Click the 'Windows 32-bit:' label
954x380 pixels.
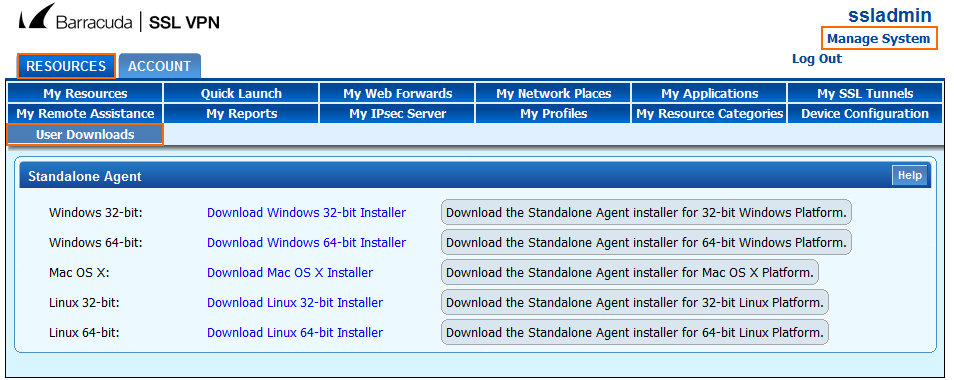coord(96,213)
